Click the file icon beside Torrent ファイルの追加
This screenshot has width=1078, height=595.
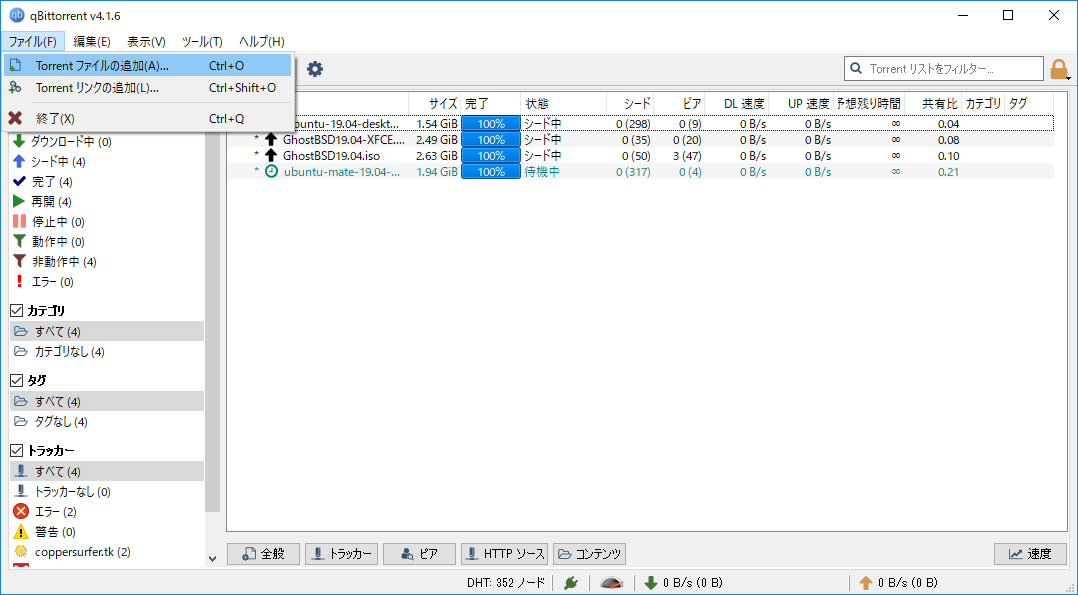coord(15,66)
